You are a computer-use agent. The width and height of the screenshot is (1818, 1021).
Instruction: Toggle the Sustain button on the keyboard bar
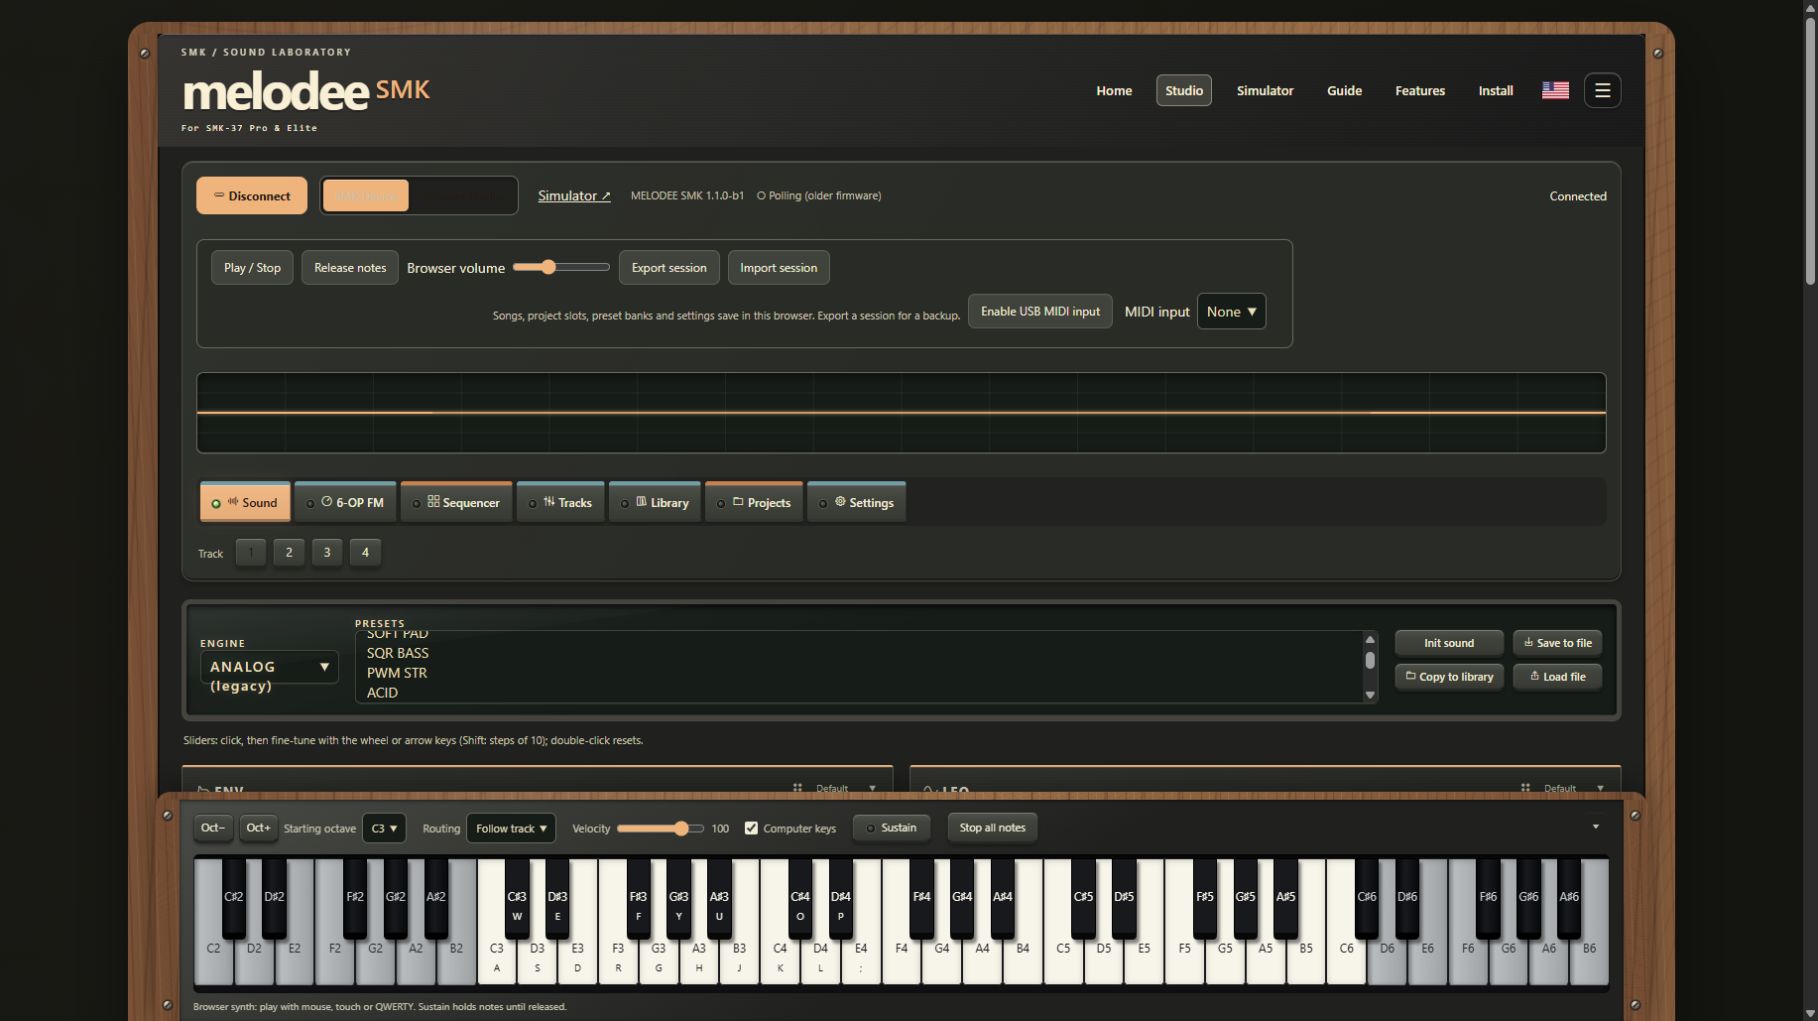point(891,828)
